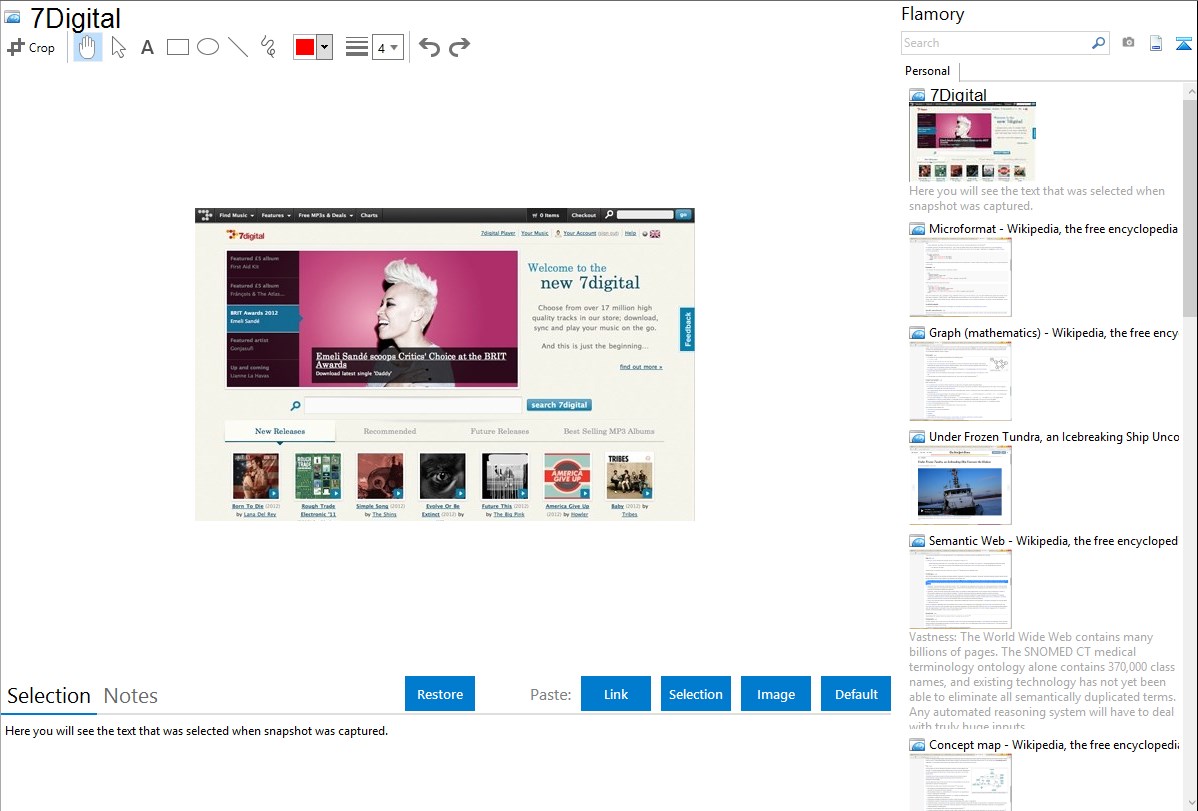The width and height of the screenshot is (1198, 811).
Task: Click the camera capture snapshot icon
Action: click(1128, 43)
